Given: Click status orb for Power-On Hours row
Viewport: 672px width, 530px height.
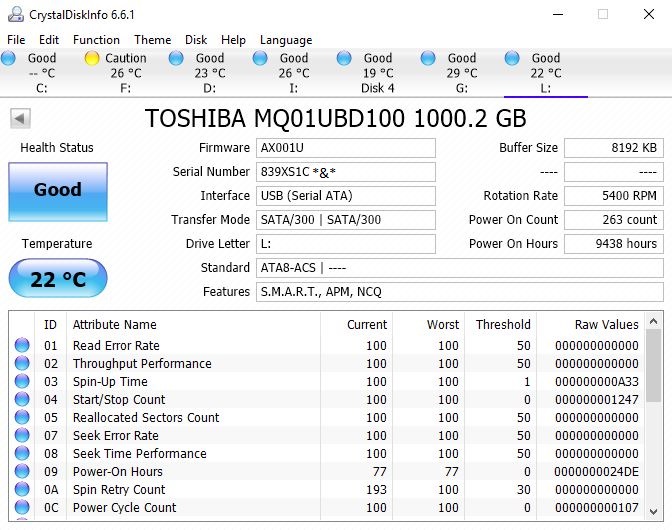Looking at the screenshot, I should pos(22,471).
